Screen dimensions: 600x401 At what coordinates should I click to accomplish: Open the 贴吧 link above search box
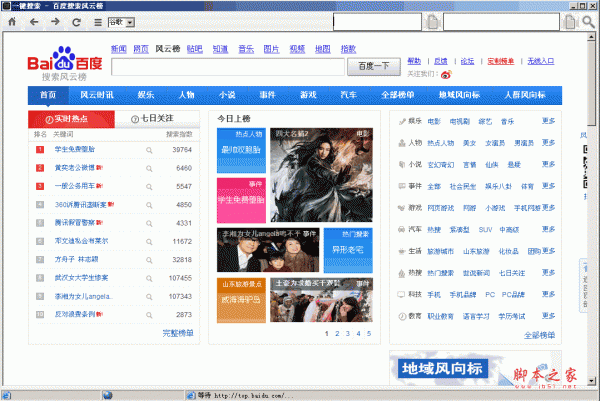point(195,49)
